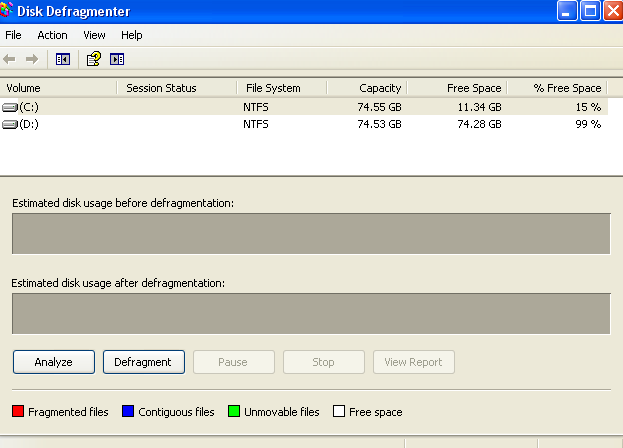Maximize the Disk Defragmenter window

(590, 10)
